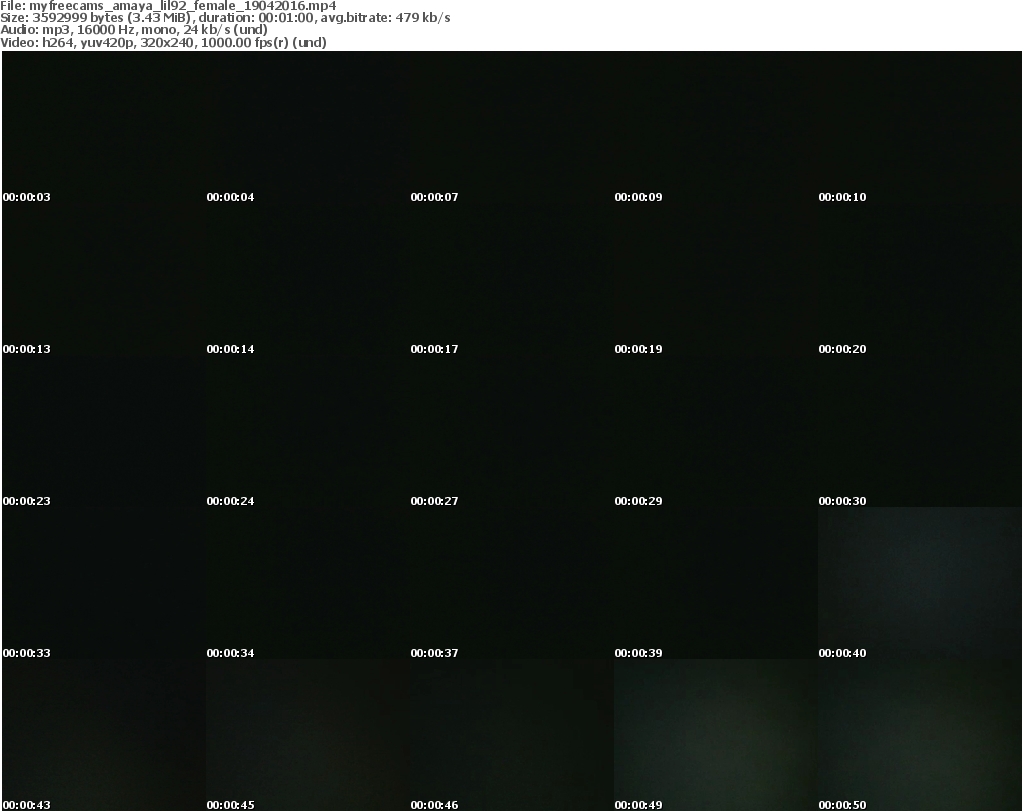1024x811 pixels.
Task: Click the frame thumbnail stamped 00:00:27
Action: tap(511, 431)
